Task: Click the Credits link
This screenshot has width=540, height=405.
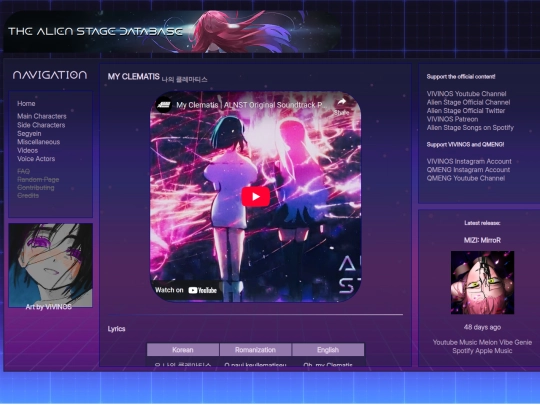Action: (28, 196)
